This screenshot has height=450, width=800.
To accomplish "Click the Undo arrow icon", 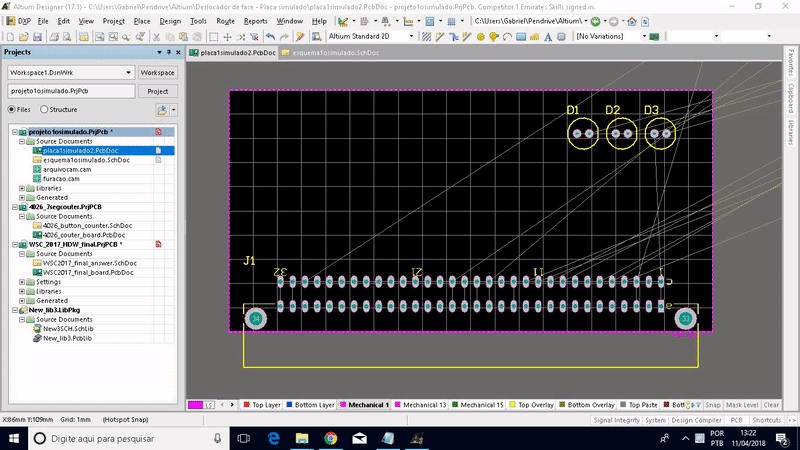I will 270,37.
